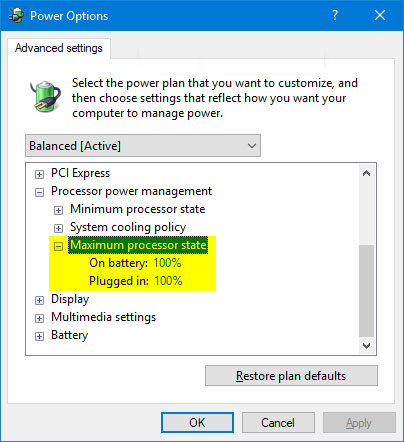
Task: Expand Multimedia settings node
Action: point(39,318)
